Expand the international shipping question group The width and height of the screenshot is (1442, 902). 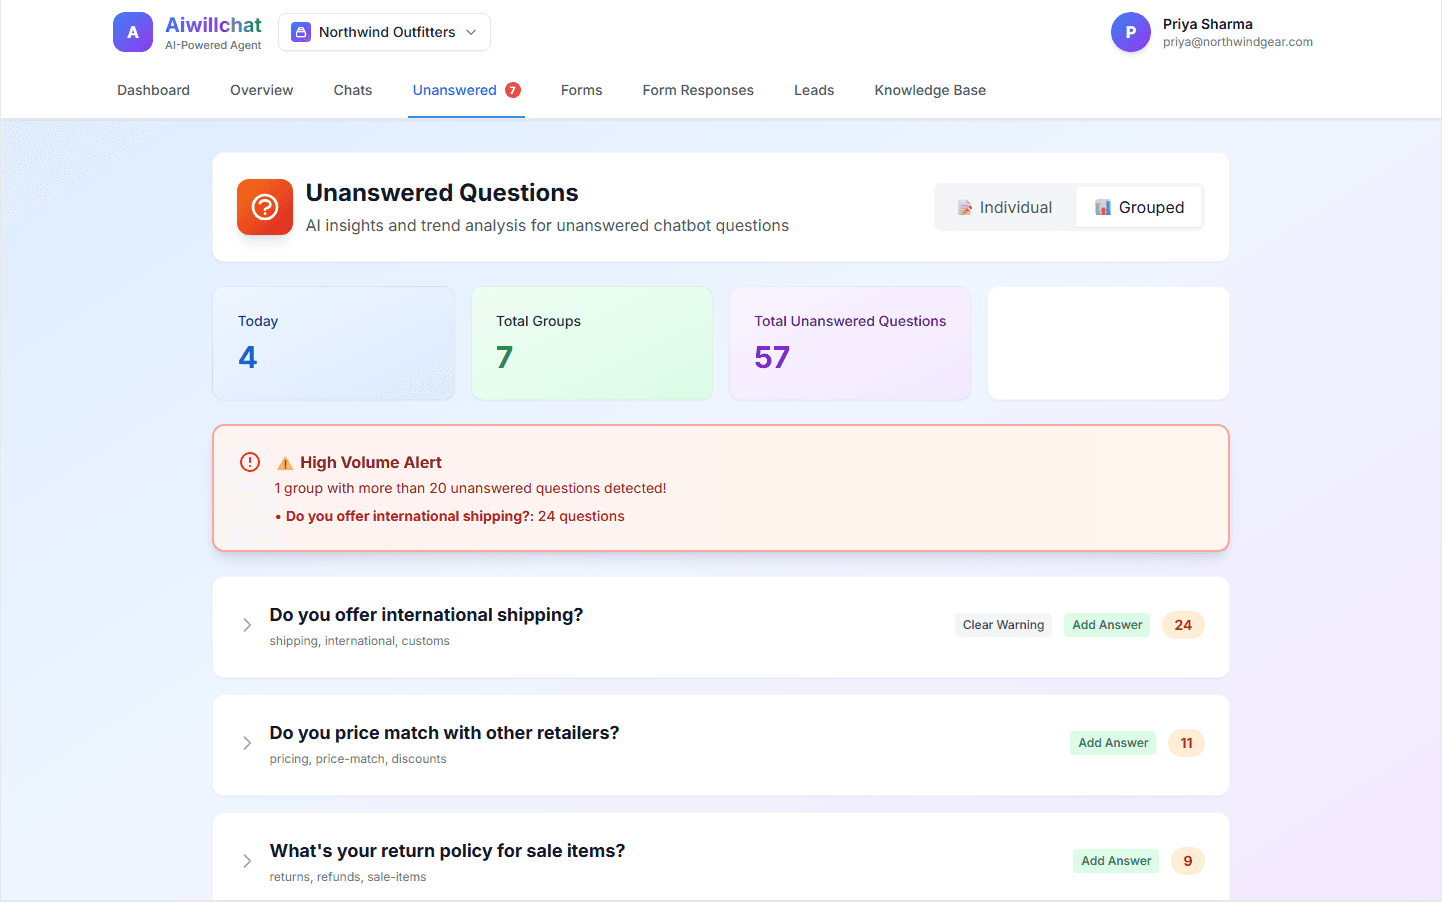tap(247, 625)
